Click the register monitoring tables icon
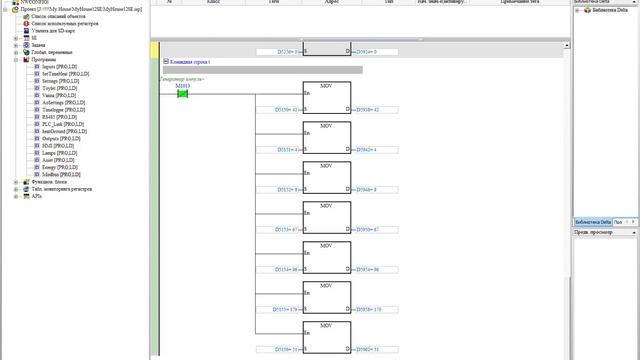 pos(26,189)
